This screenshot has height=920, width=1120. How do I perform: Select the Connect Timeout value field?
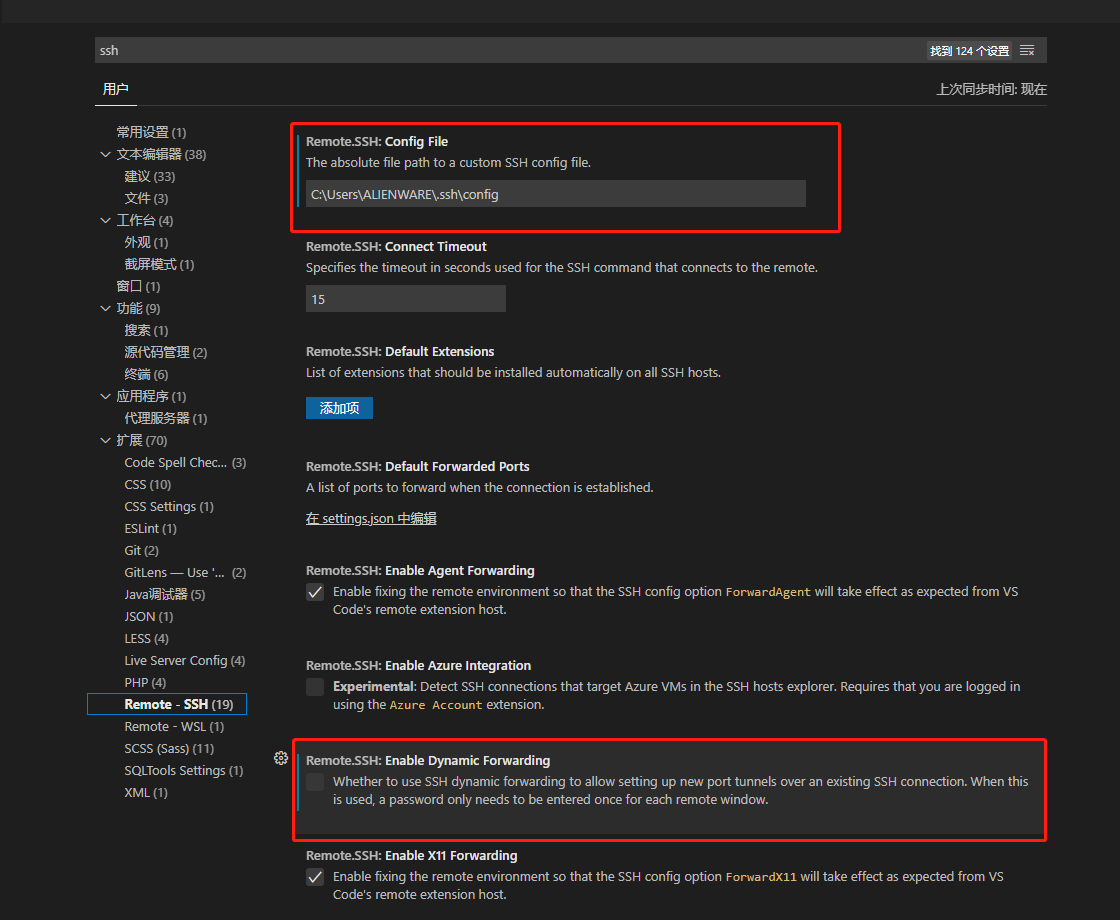[x=405, y=298]
